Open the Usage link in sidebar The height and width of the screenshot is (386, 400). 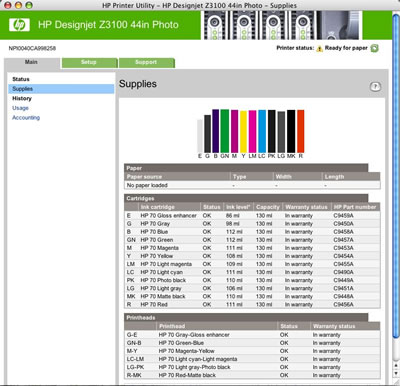point(20,108)
